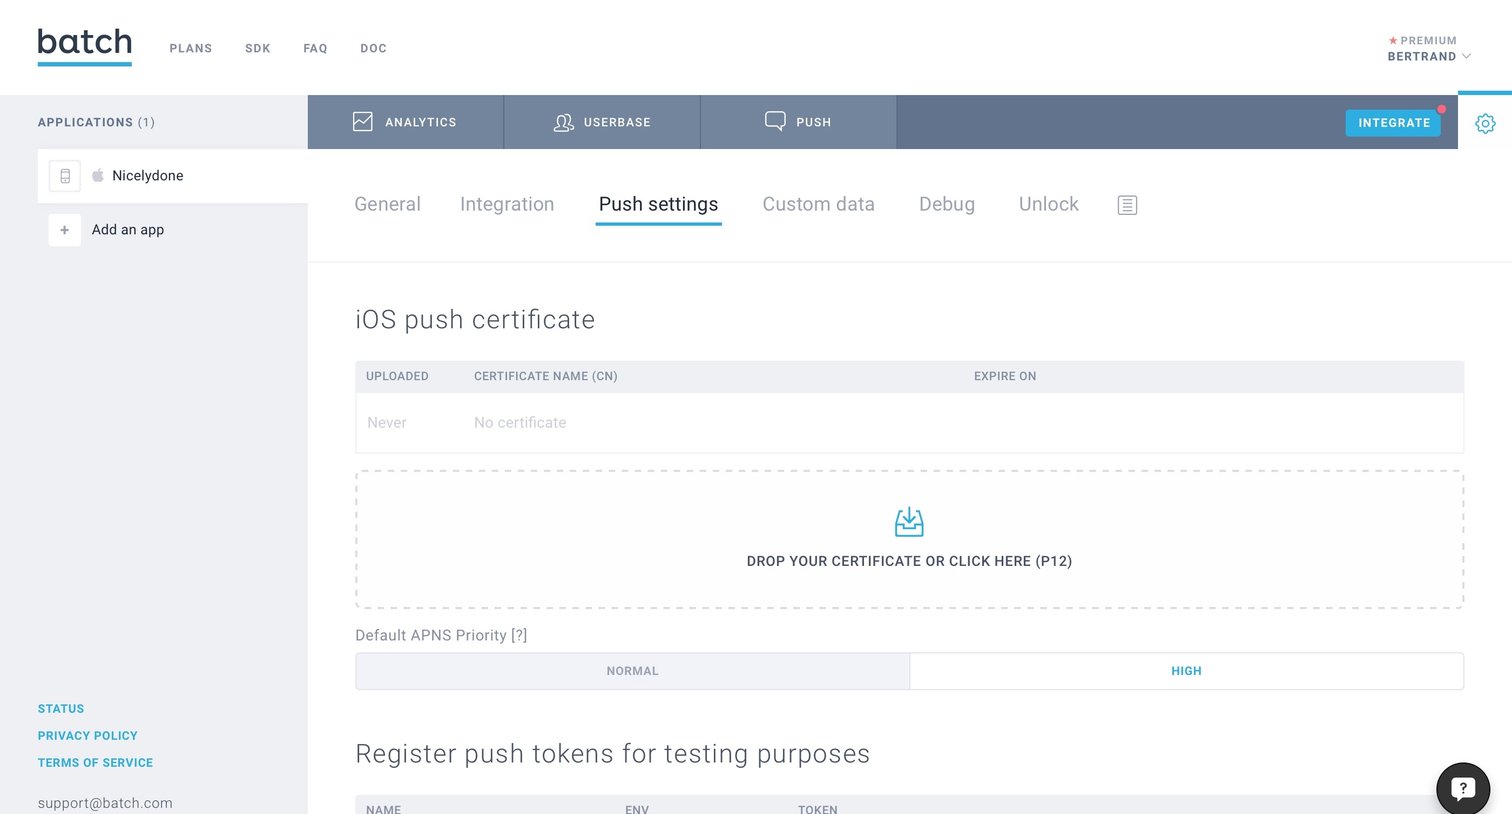The height and width of the screenshot is (814, 1512).
Task: Open the Terms of Service link
Action: (95, 763)
